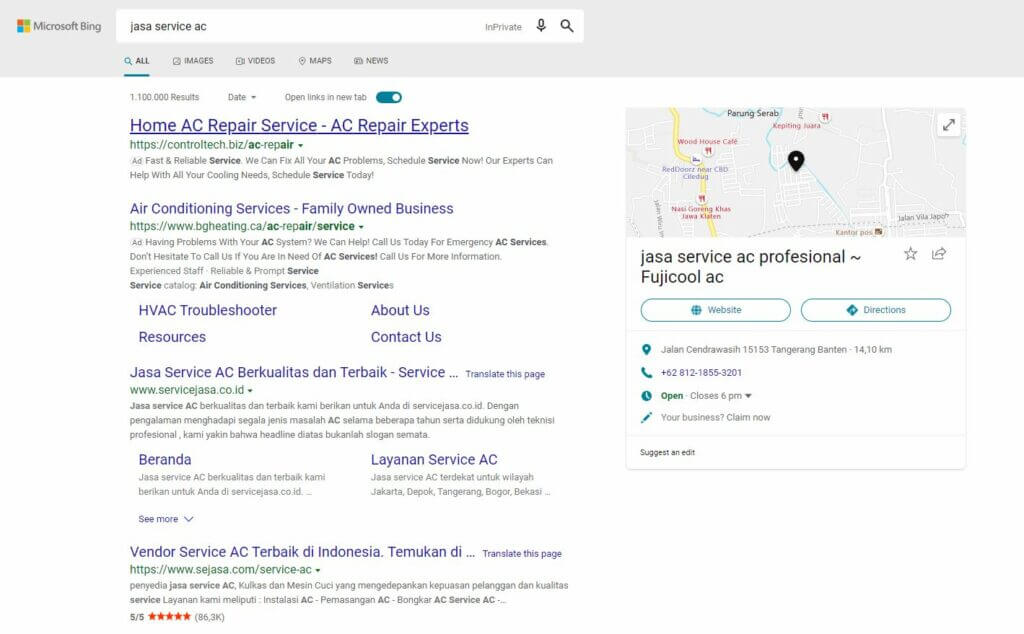Viewport: 1024px width, 634px height.
Task: Open Air Conditioning Services Family Owned Business link
Action: [x=291, y=208]
